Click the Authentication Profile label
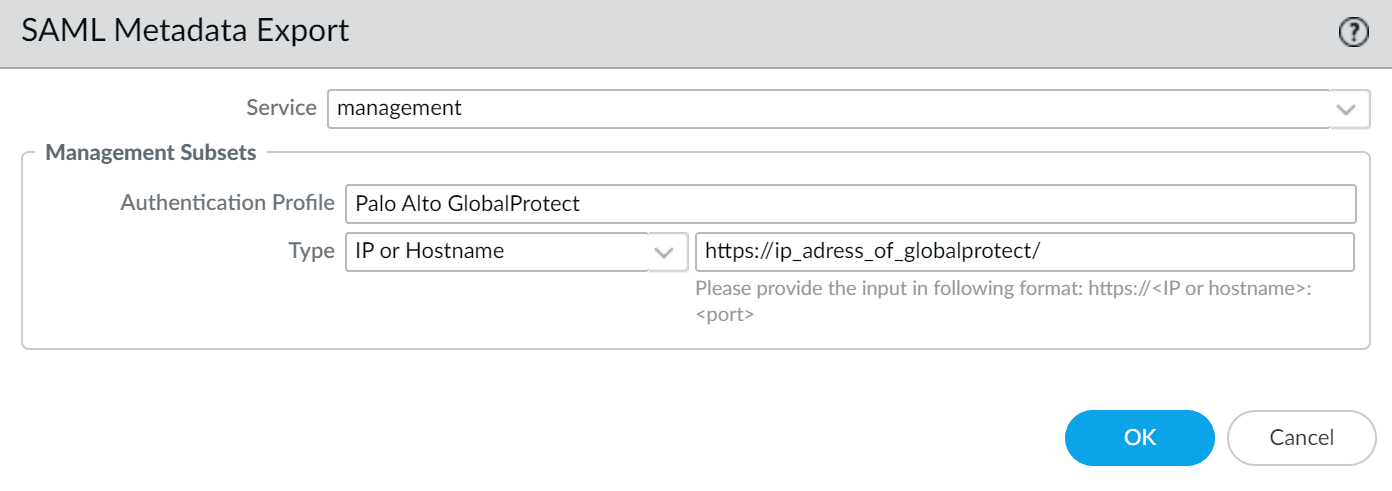This screenshot has height=491, width=1392. tap(227, 203)
